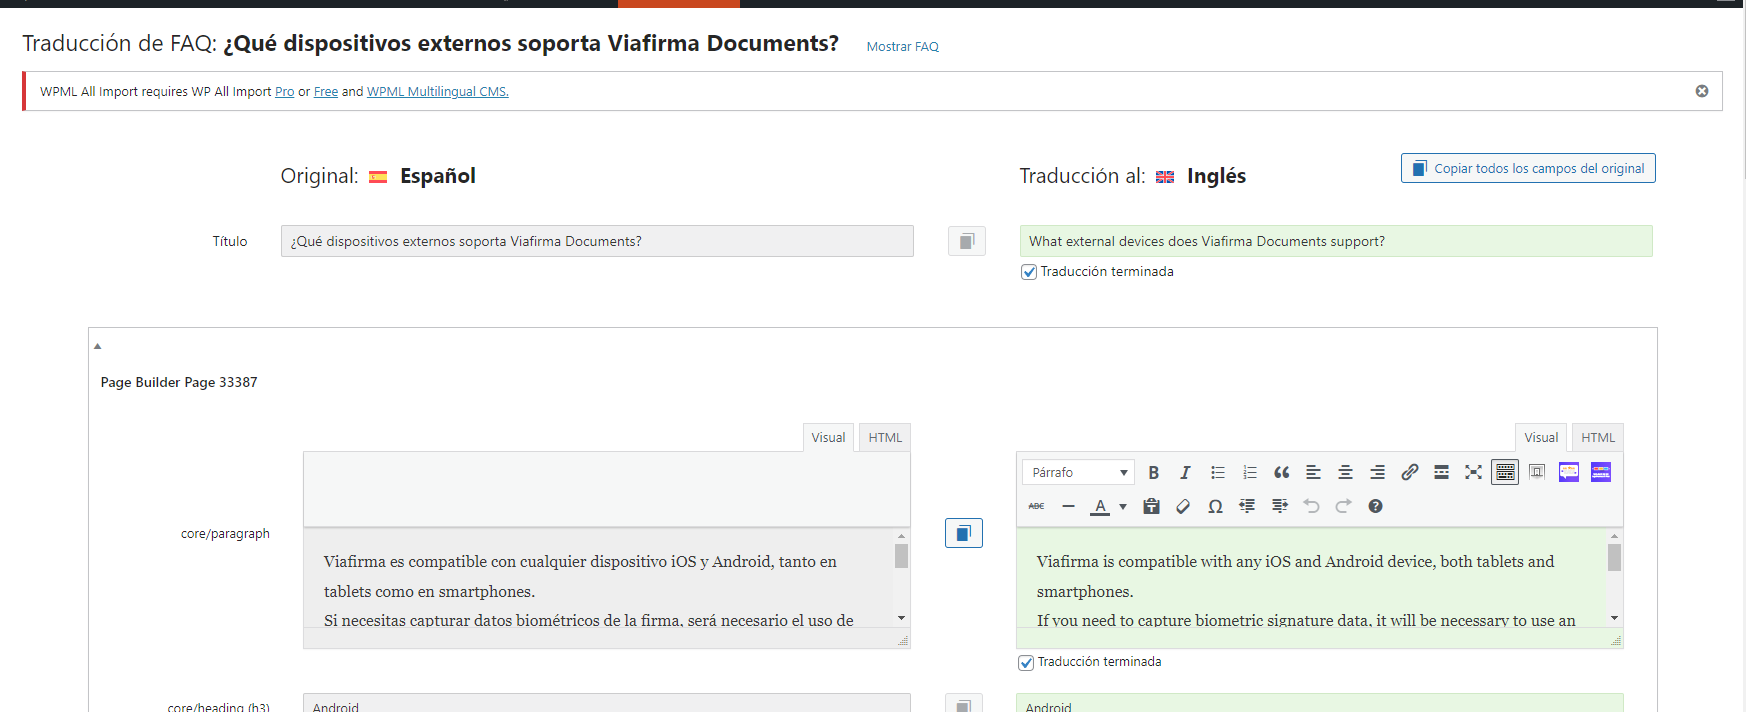Dismiss the WPML All Import notice
1746x712 pixels.
pos(1701,91)
